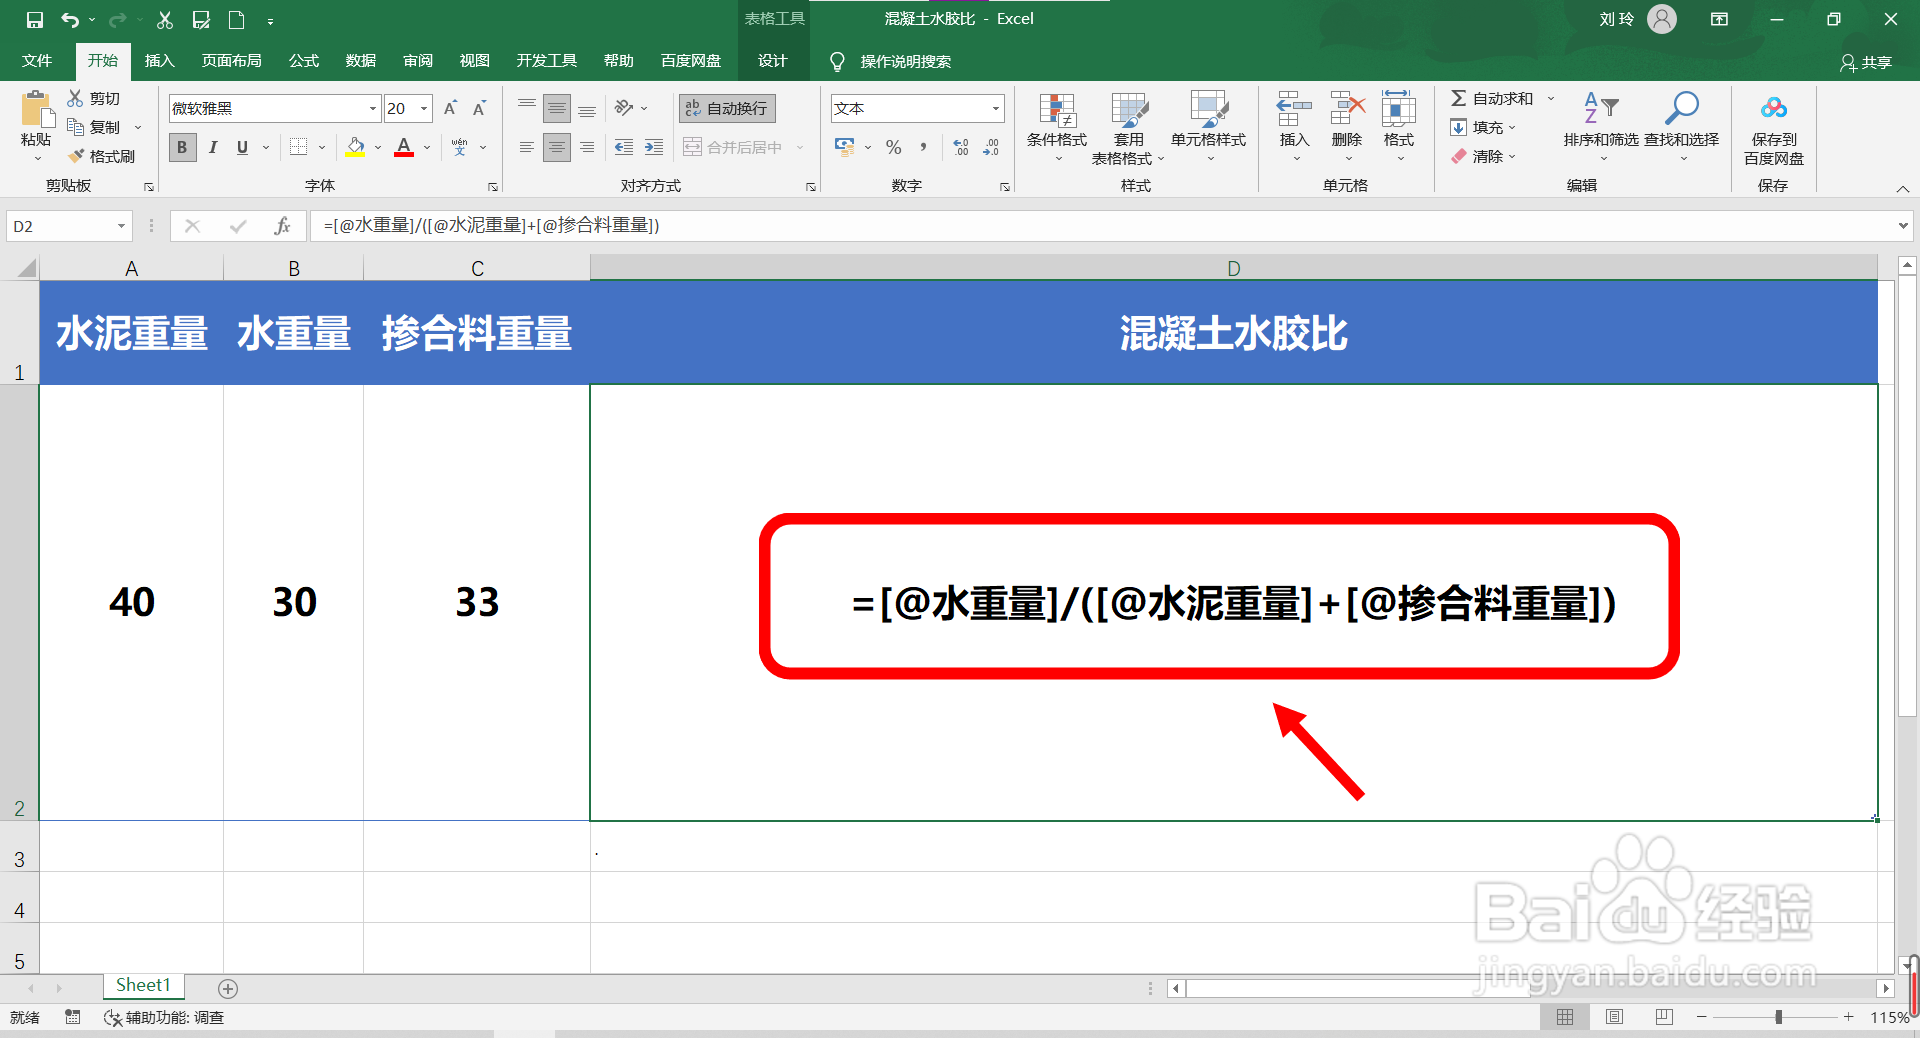The height and width of the screenshot is (1038, 1920).
Task: Open the AutoSum (自动求和) function
Action: click(1495, 97)
